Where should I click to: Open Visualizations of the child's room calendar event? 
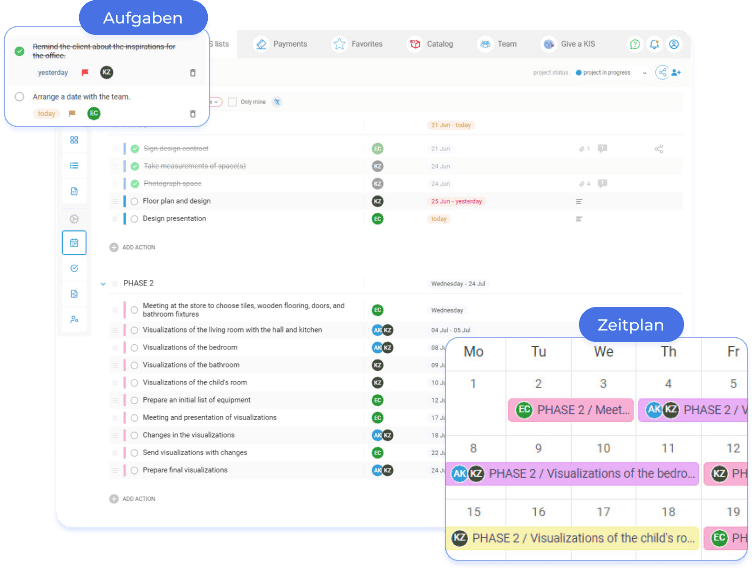click(x=572, y=538)
